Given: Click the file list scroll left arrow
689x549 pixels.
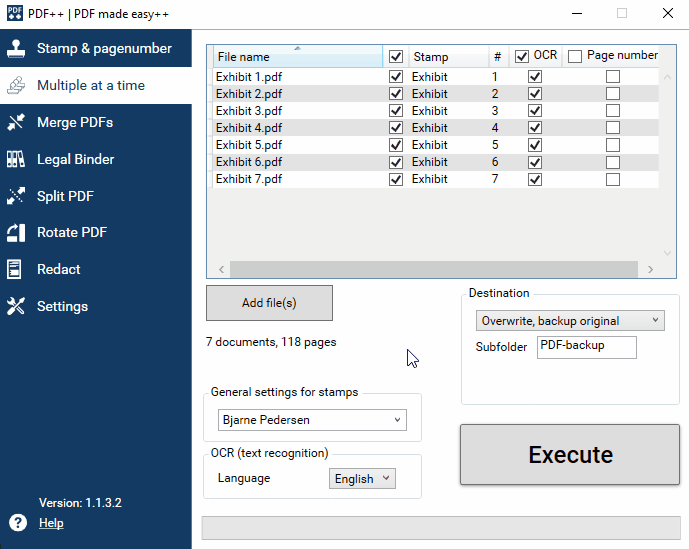Looking at the screenshot, I should [221, 269].
